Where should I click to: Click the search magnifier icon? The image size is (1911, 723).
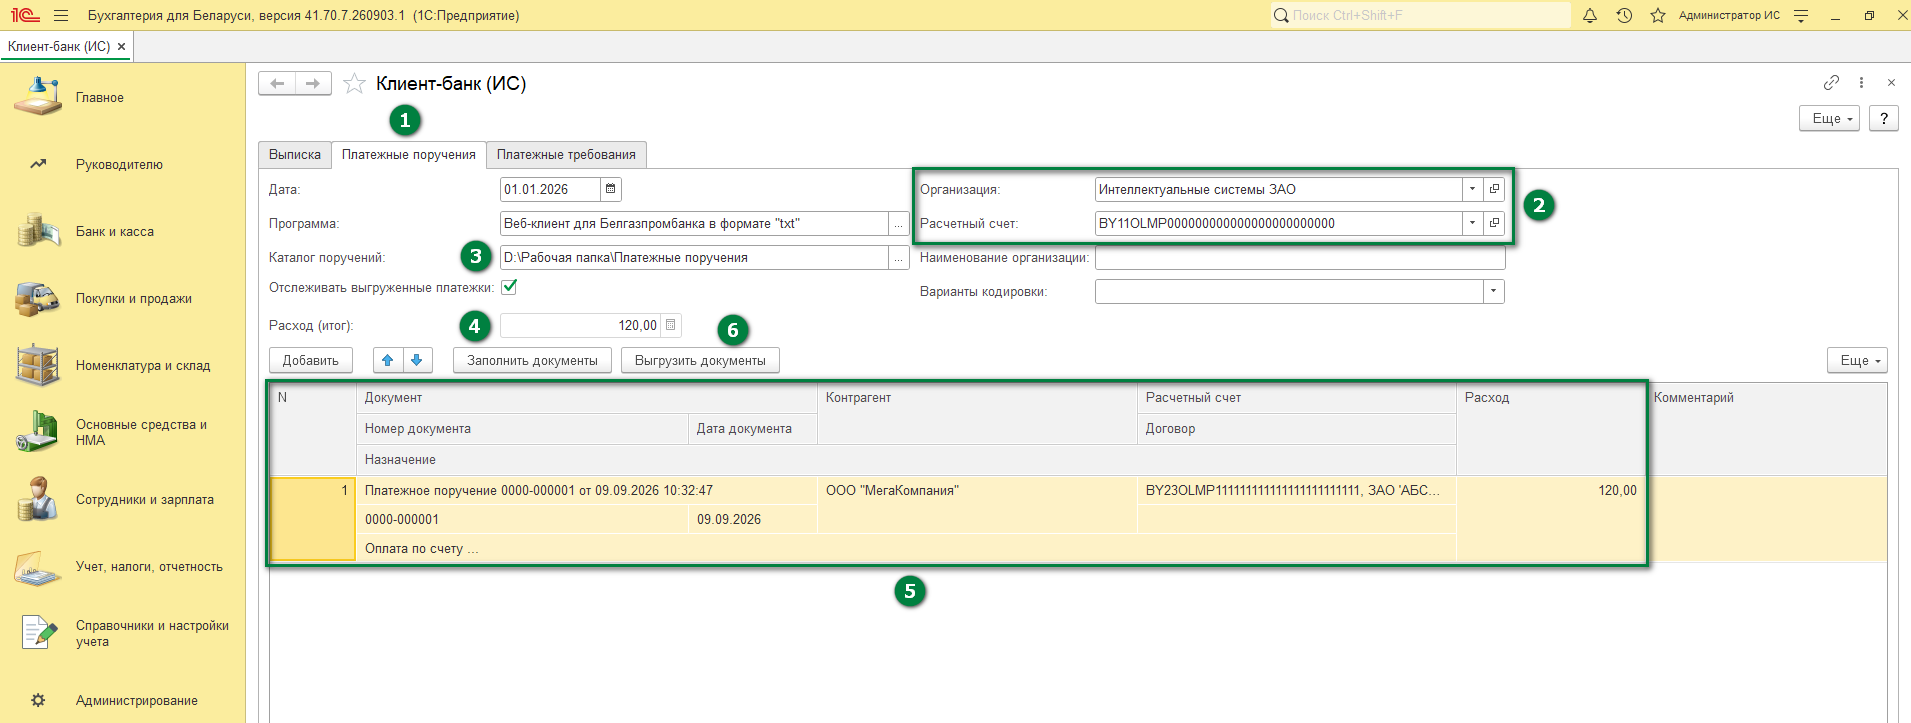tap(1281, 16)
